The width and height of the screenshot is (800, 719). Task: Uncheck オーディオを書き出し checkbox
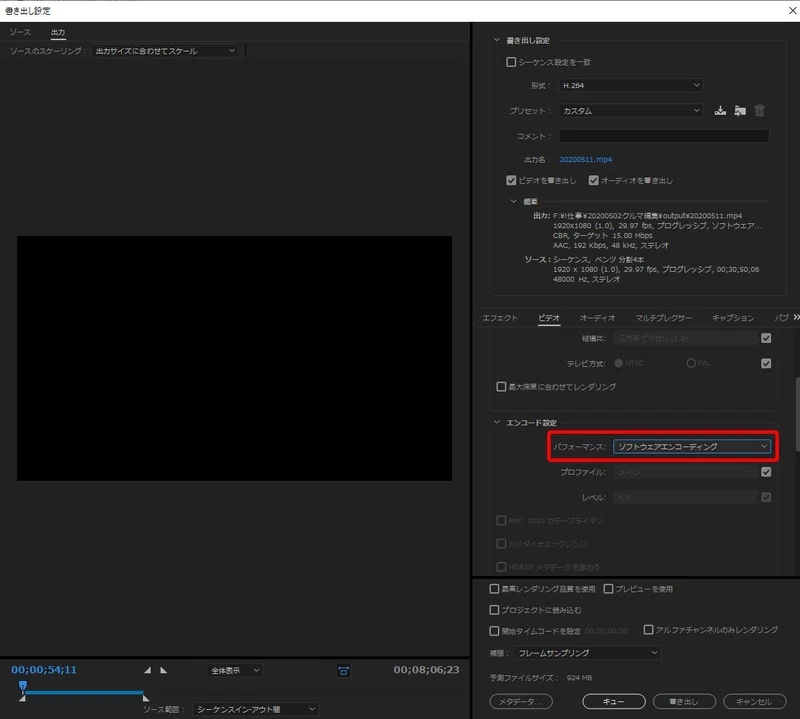click(593, 180)
